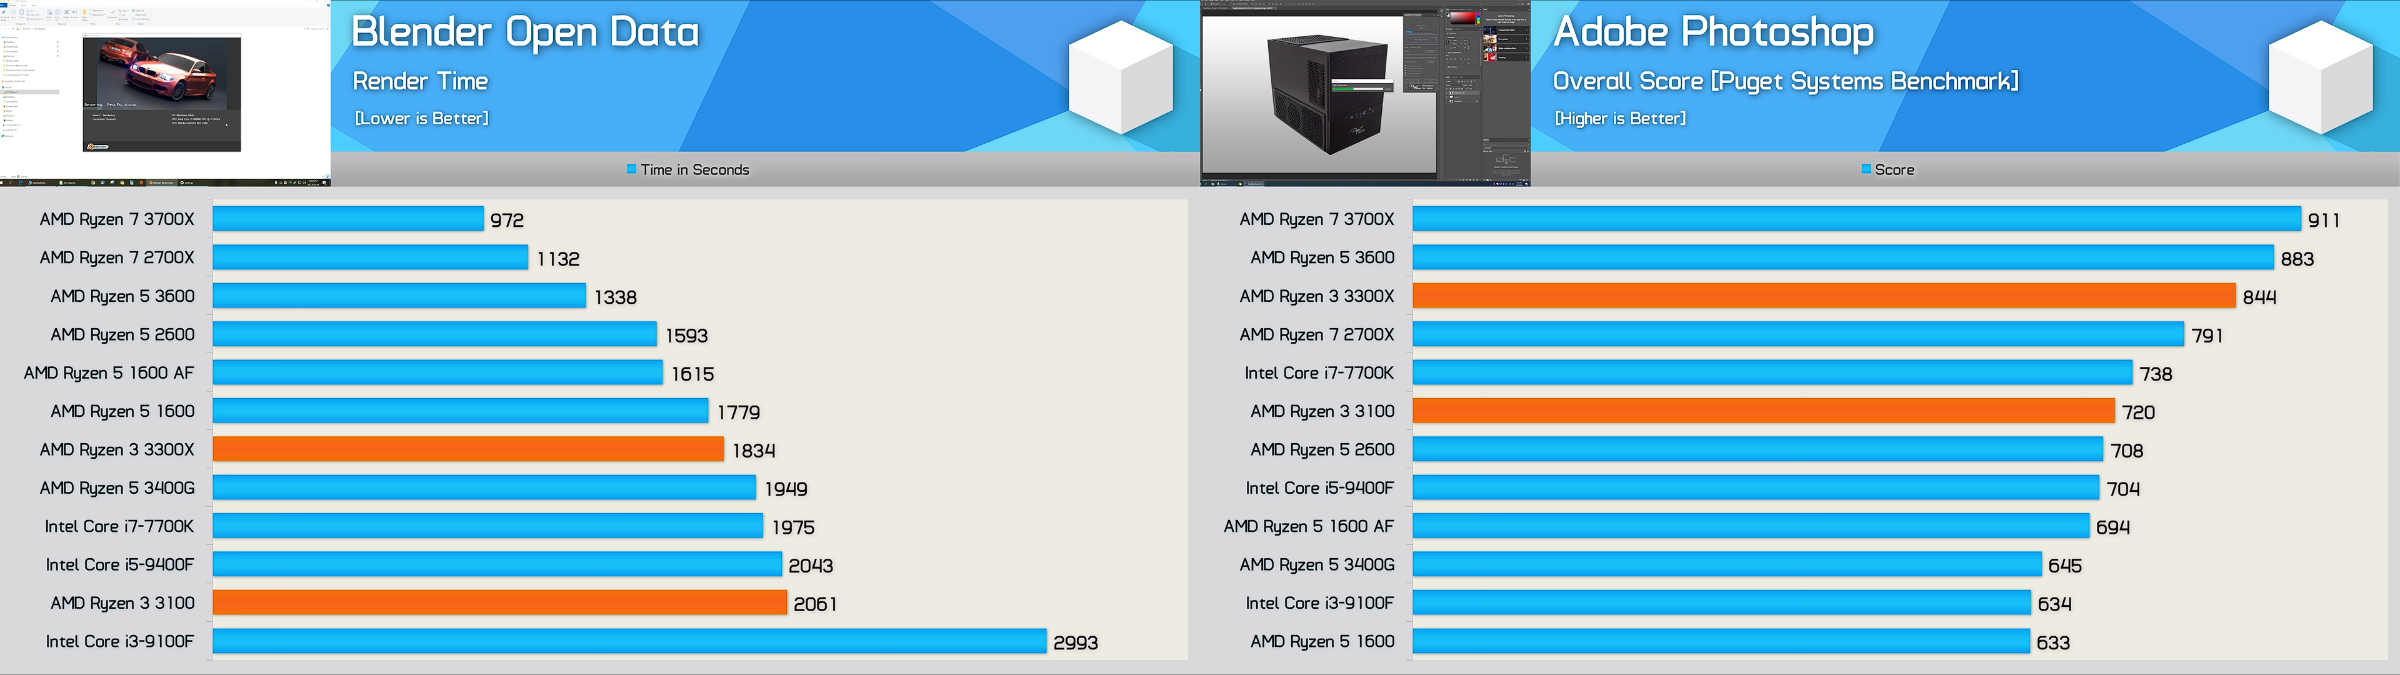Click the Ryzen 7 3700X bar in Blender chart
This screenshot has width=2400, height=675.
coord(348,219)
